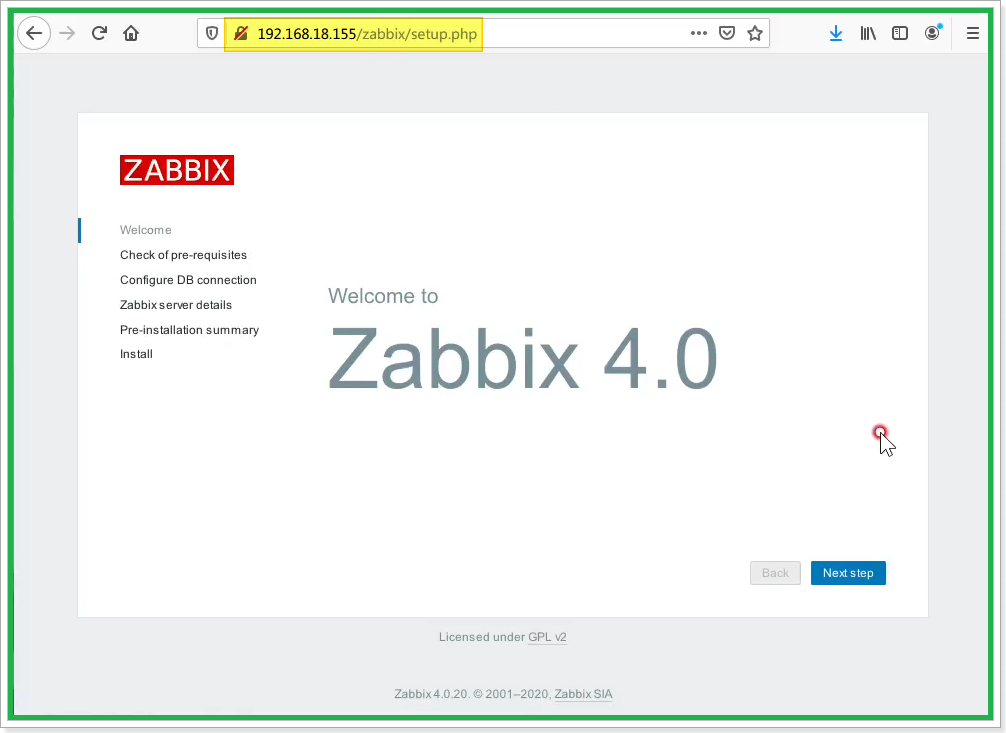Bookmark this page with the star

[x=755, y=33]
